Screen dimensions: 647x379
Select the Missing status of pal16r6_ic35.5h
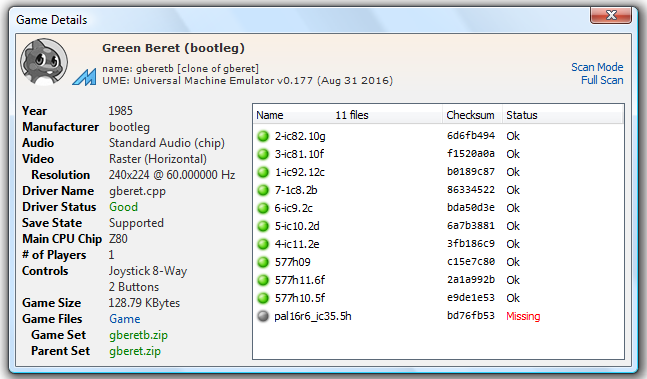(523, 316)
